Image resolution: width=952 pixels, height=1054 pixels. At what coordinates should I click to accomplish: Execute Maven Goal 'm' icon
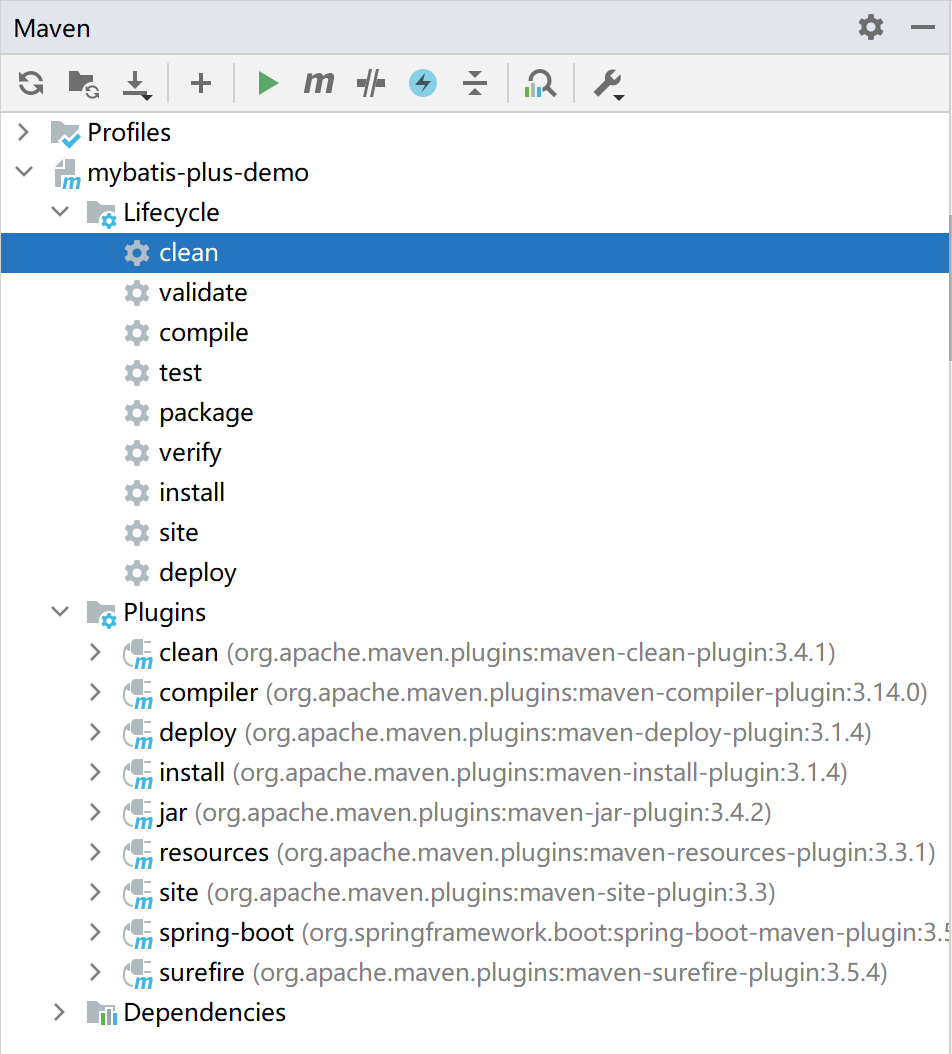319,83
